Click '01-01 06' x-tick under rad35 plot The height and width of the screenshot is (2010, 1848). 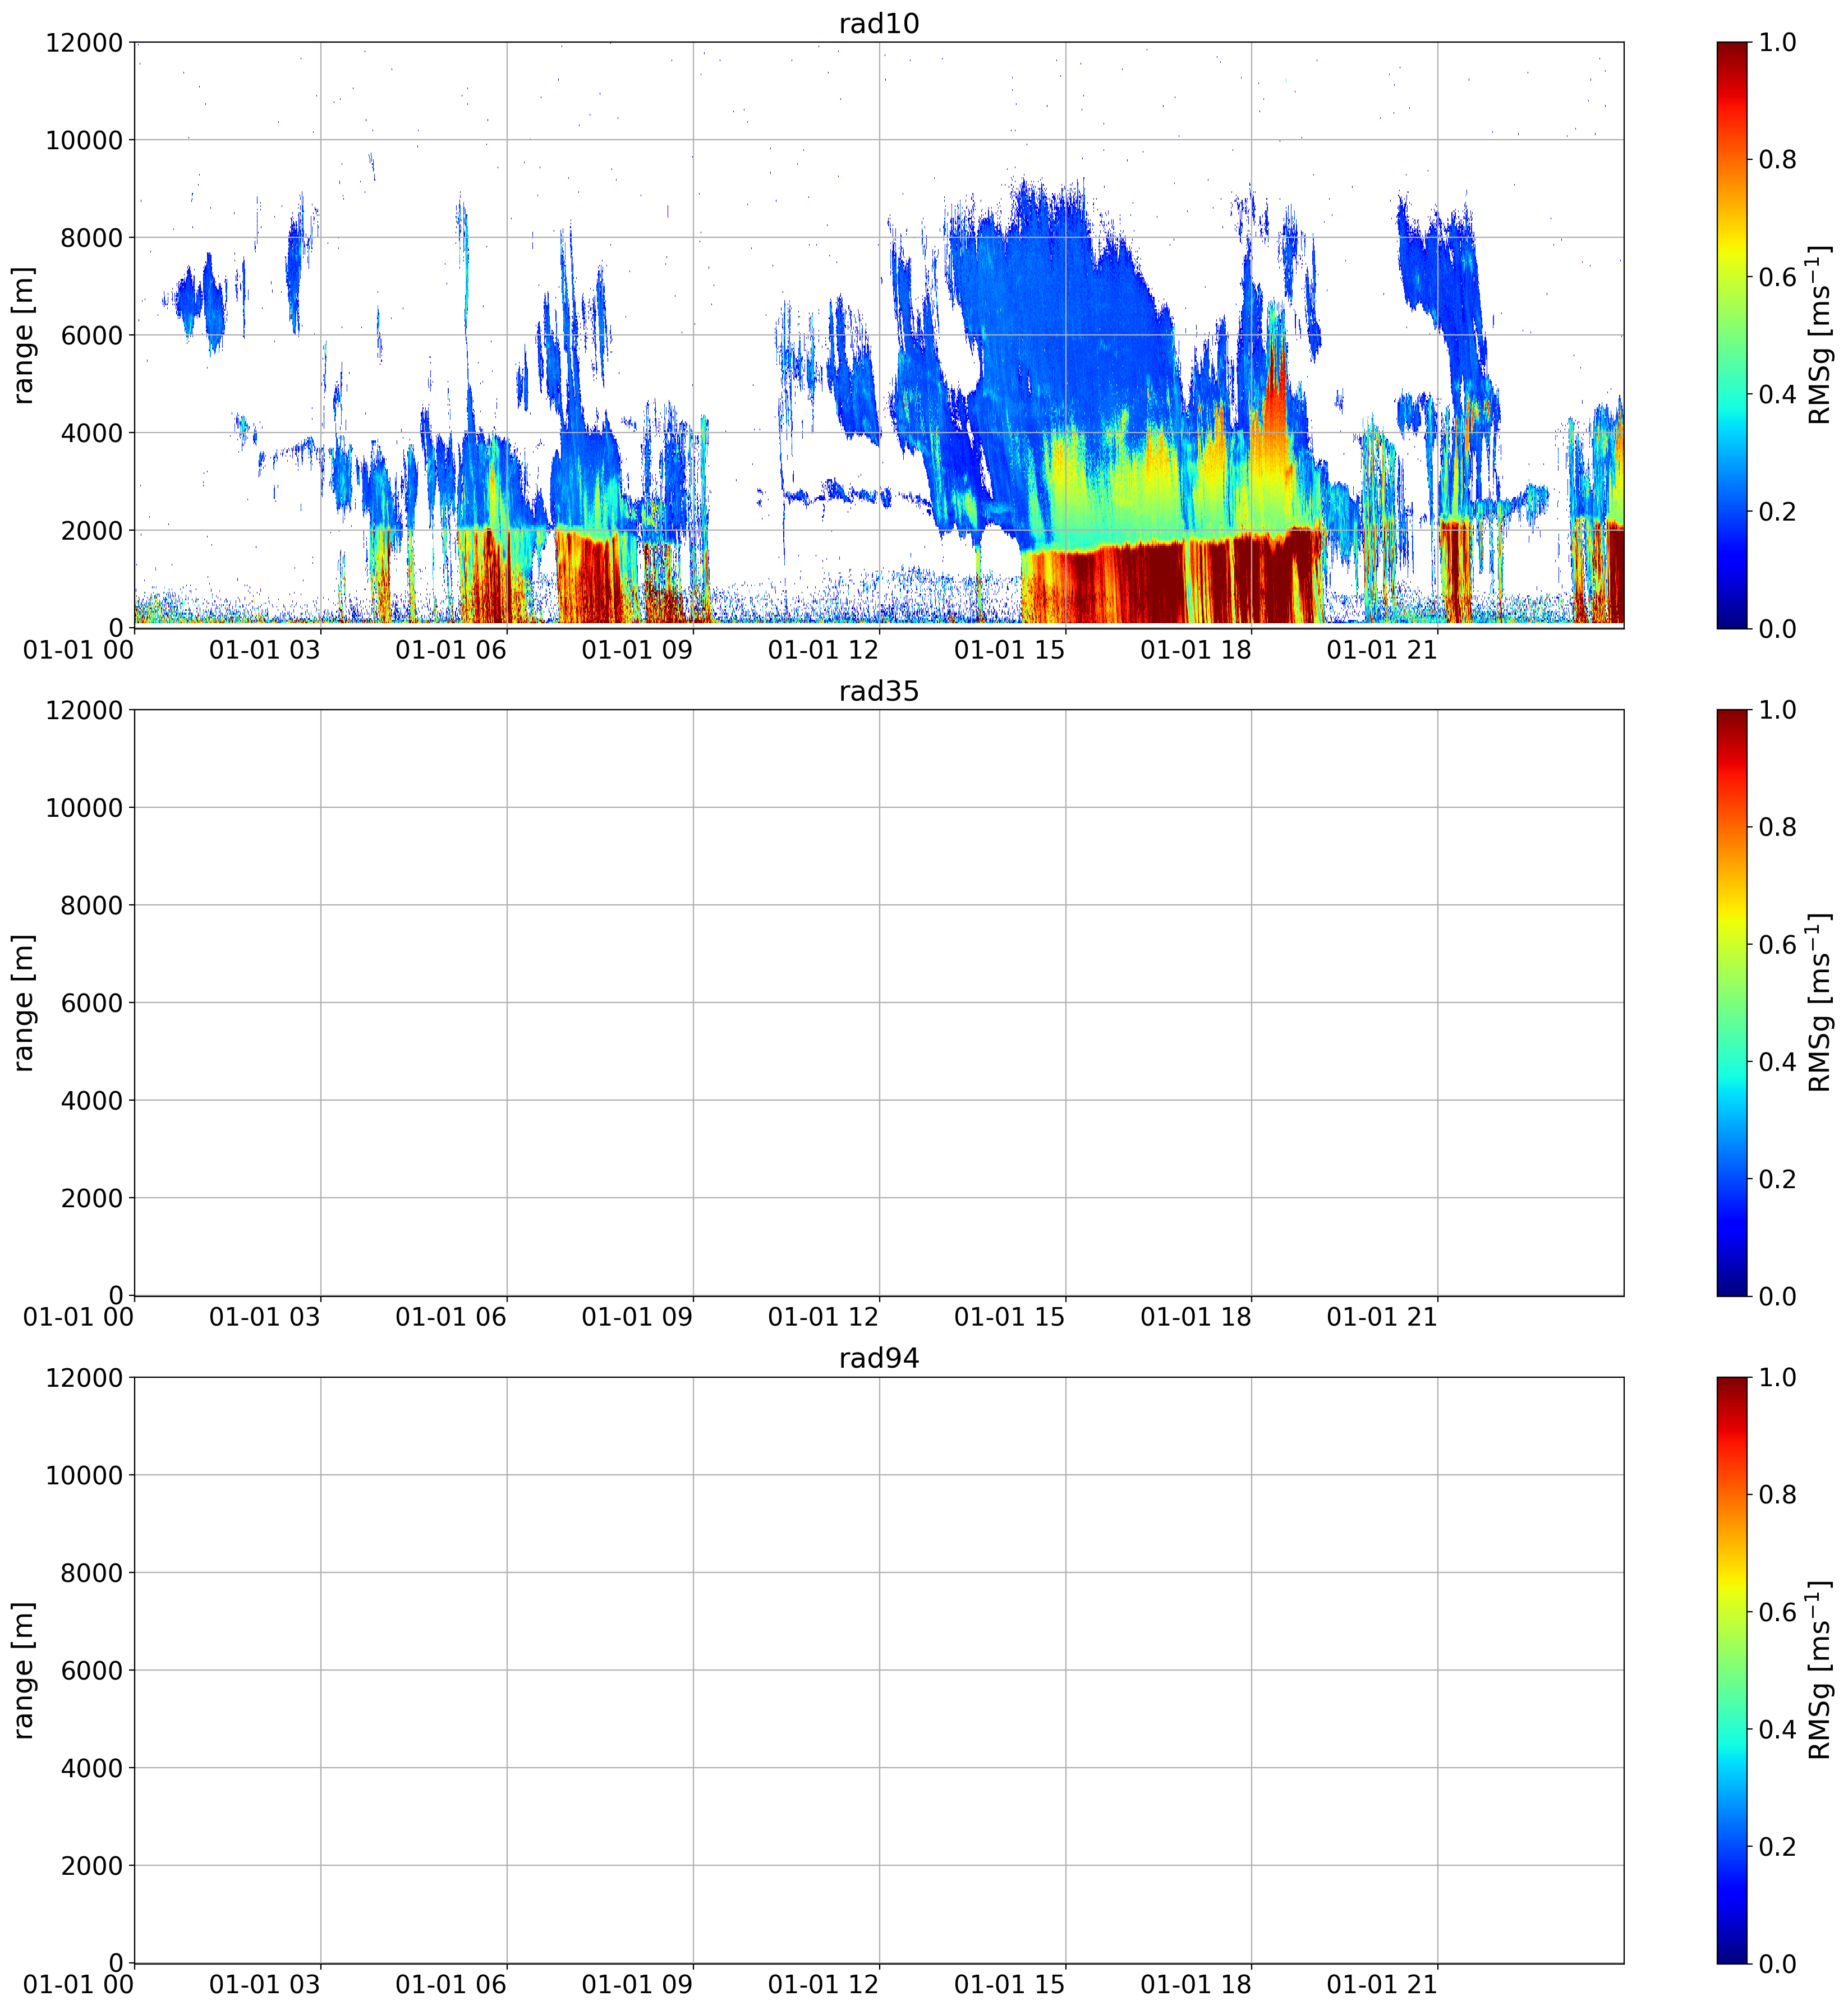click(x=451, y=1317)
